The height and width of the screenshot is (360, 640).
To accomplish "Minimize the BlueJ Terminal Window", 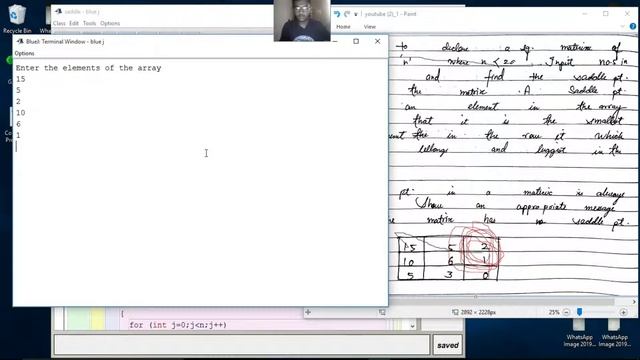I will (335, 41).
